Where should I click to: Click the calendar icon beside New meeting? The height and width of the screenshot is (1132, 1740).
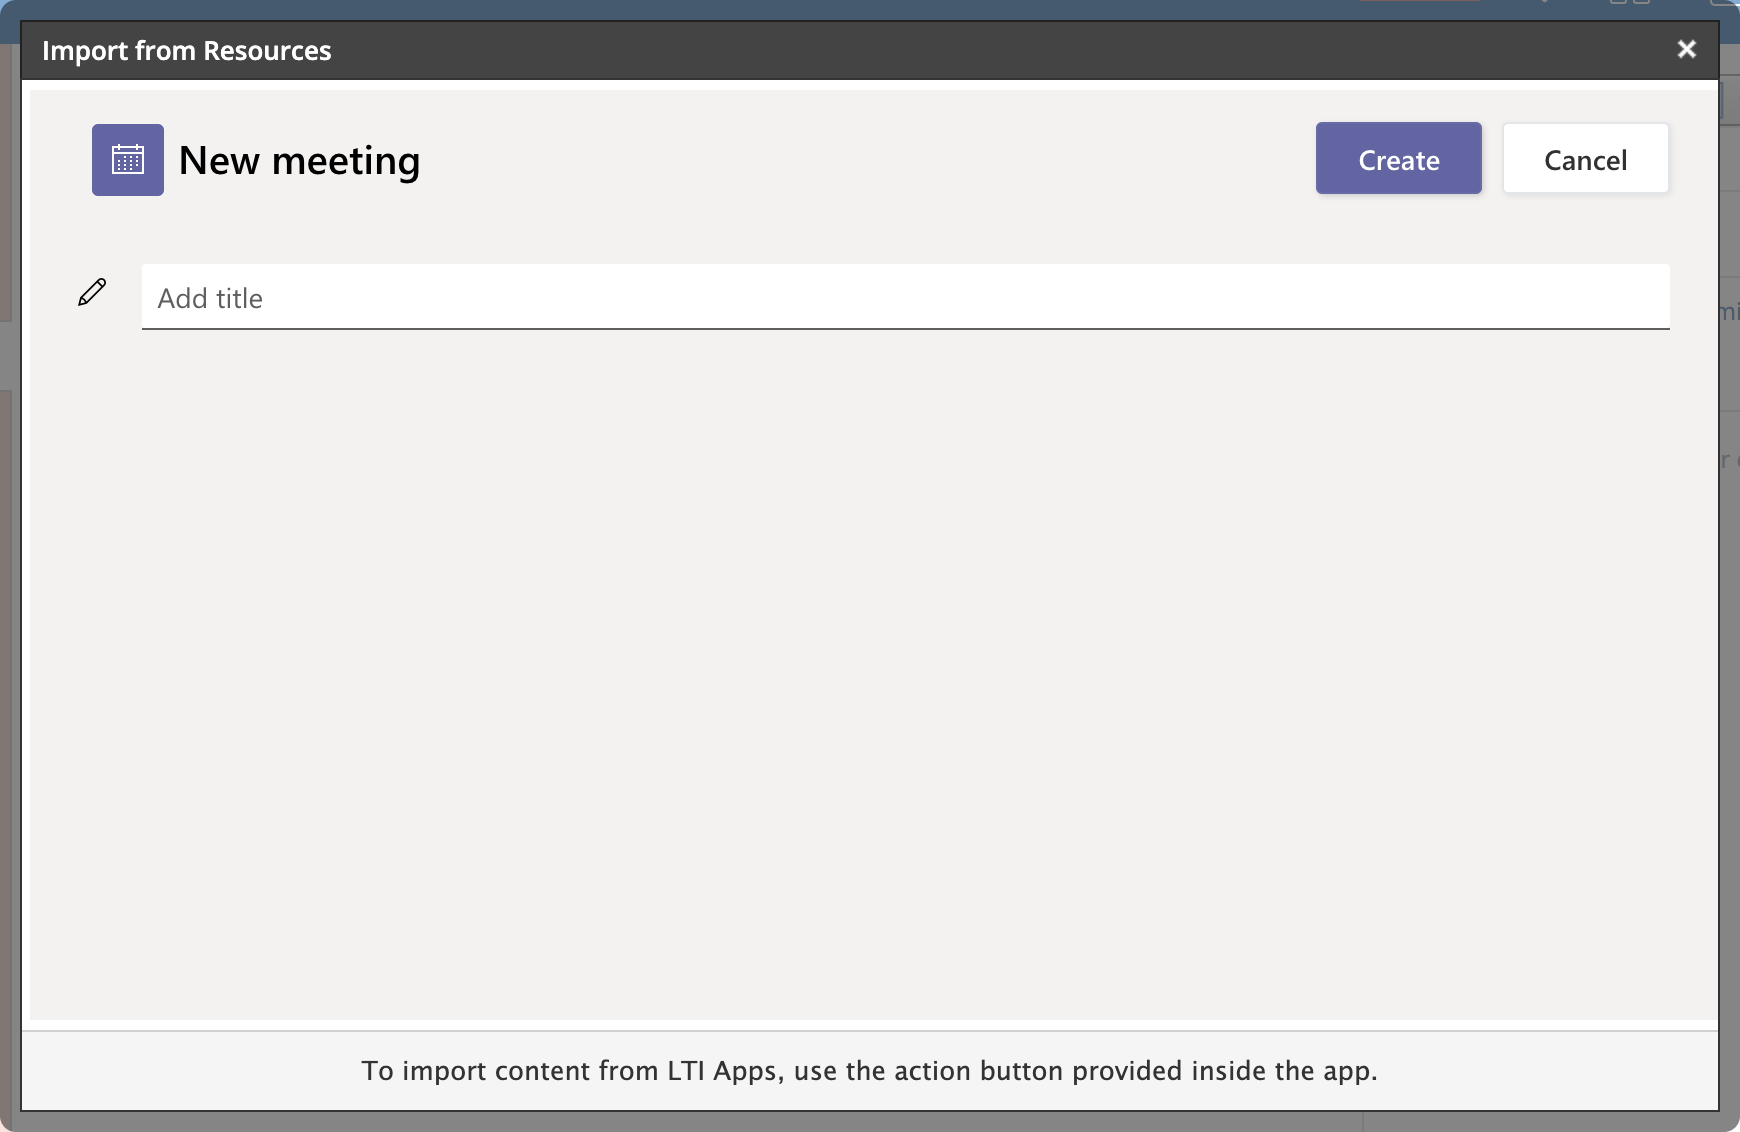click(x=128, y=160)
